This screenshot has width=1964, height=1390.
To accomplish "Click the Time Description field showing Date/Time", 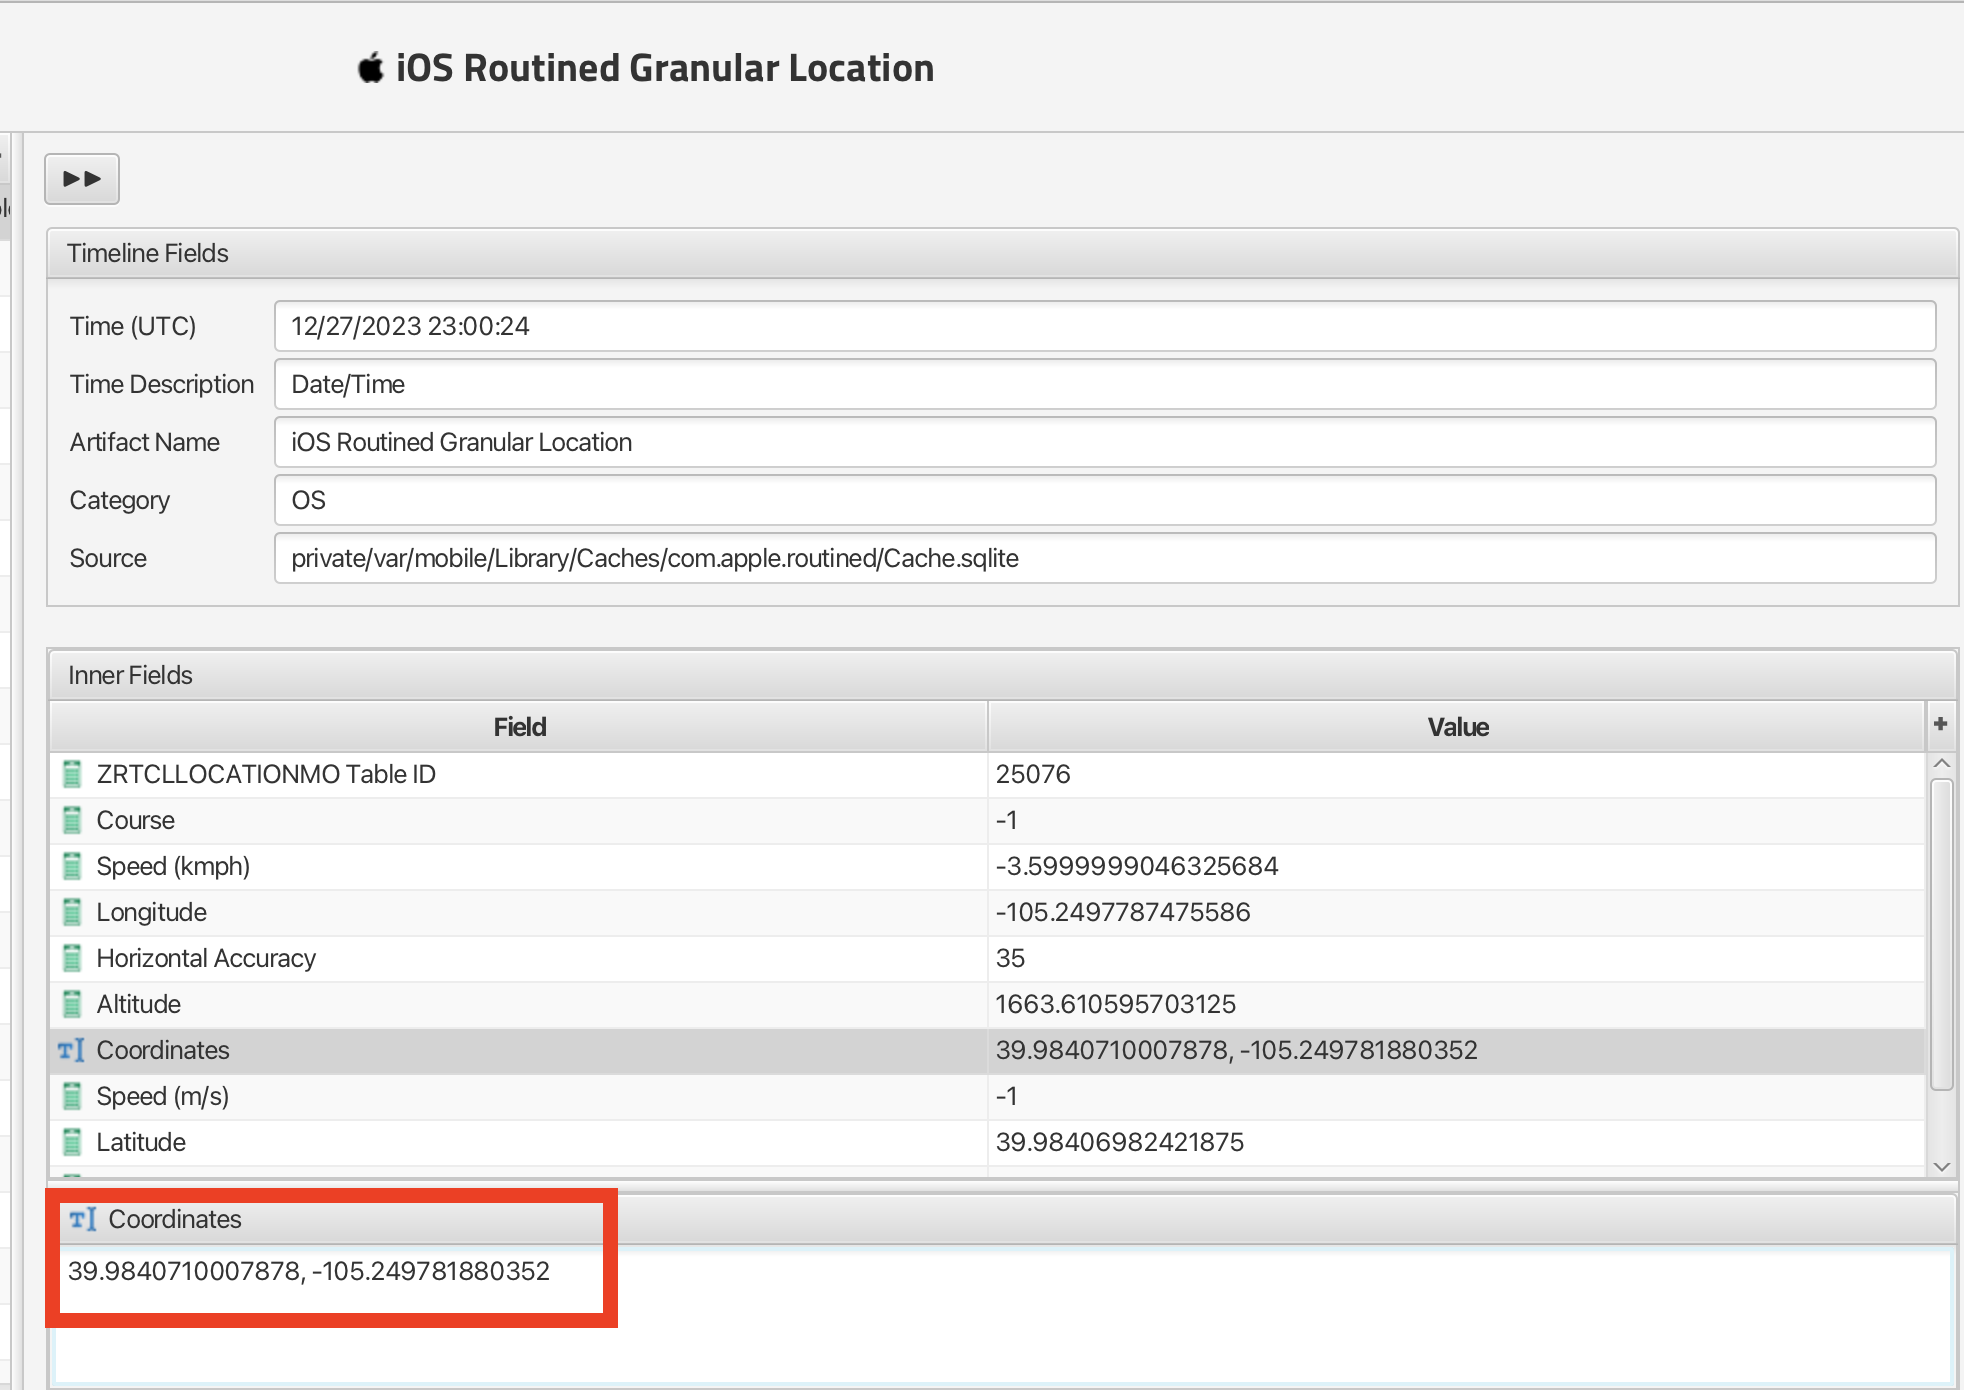I will pyautogui.click(x=1105, y=384).
